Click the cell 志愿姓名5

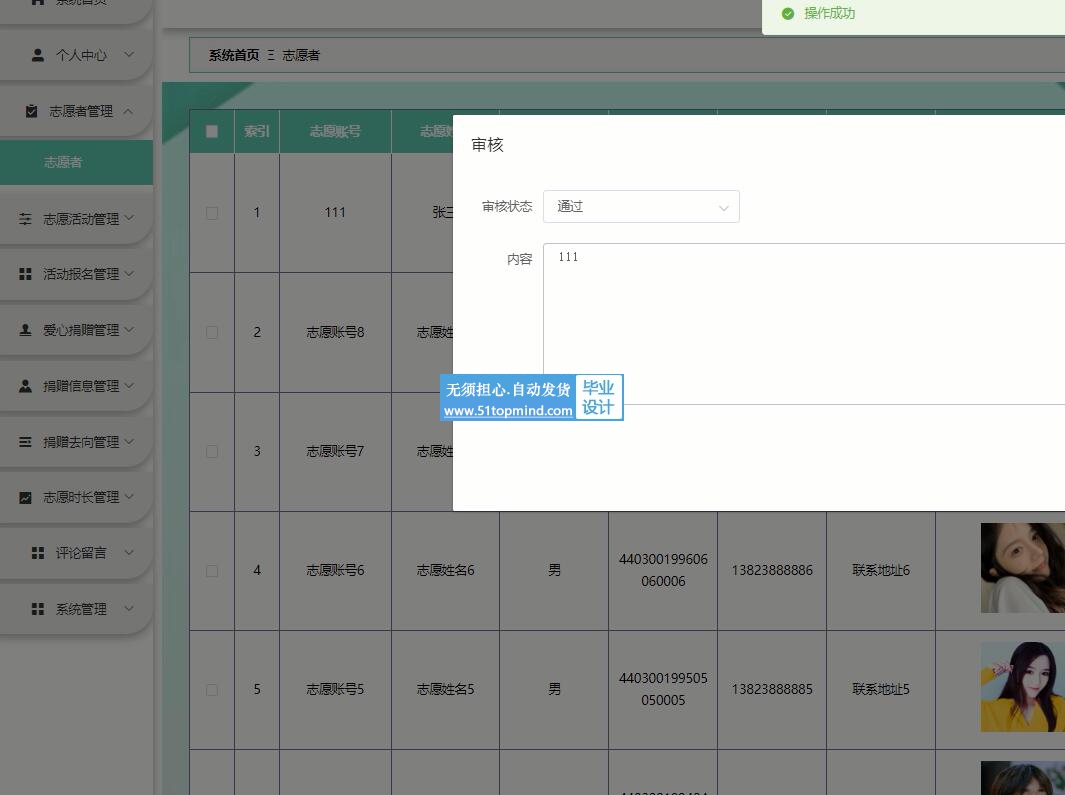click(x=446, y=690)
